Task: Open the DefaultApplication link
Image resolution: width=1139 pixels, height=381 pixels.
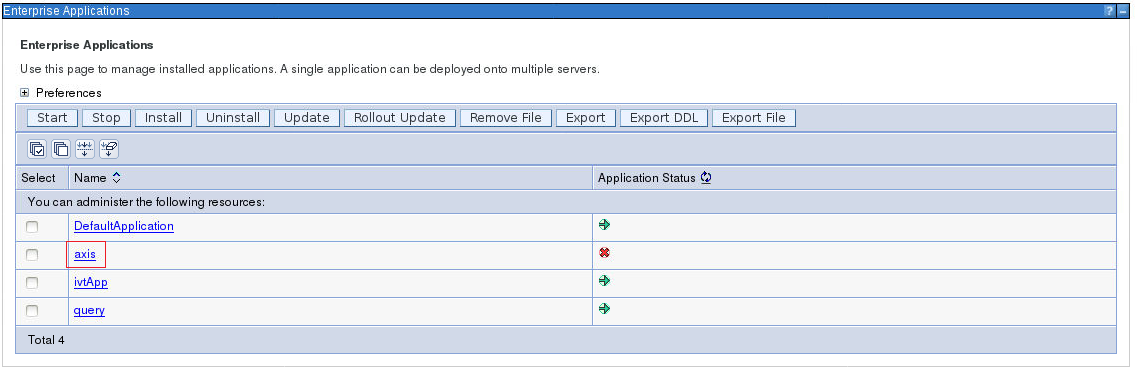Action: point(123,226)
